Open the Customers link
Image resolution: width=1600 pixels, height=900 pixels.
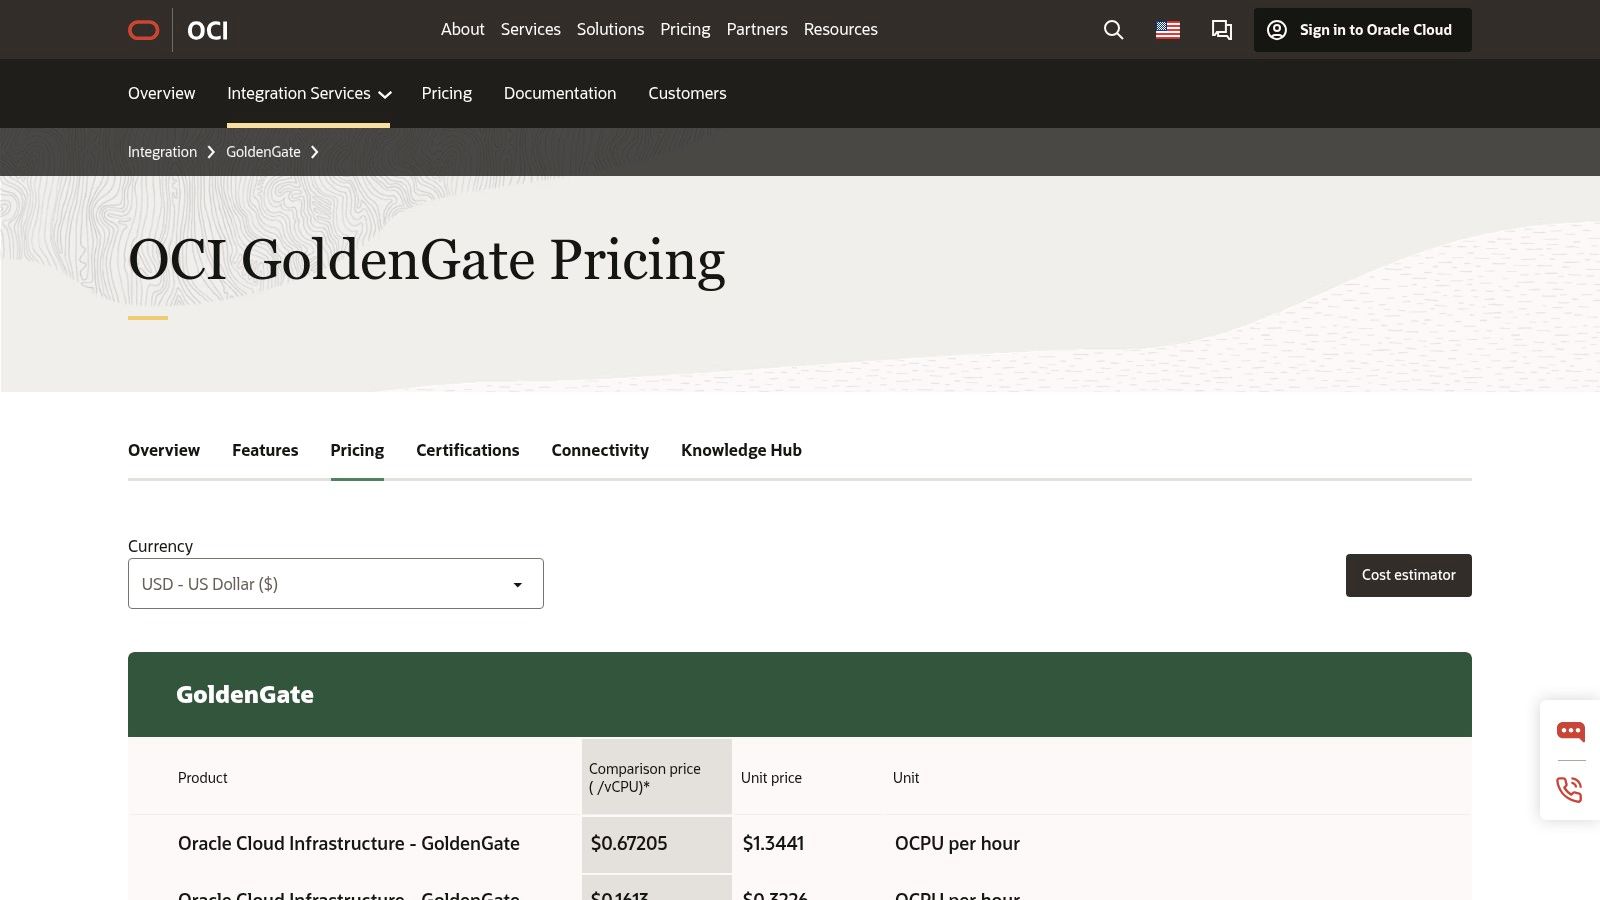[x=687, y=93]
